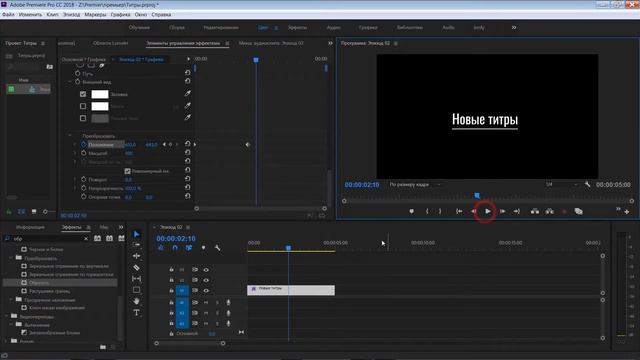The image size is (640, 360).
Task: Click Mark Out bracket button
Action: (440, 211)
